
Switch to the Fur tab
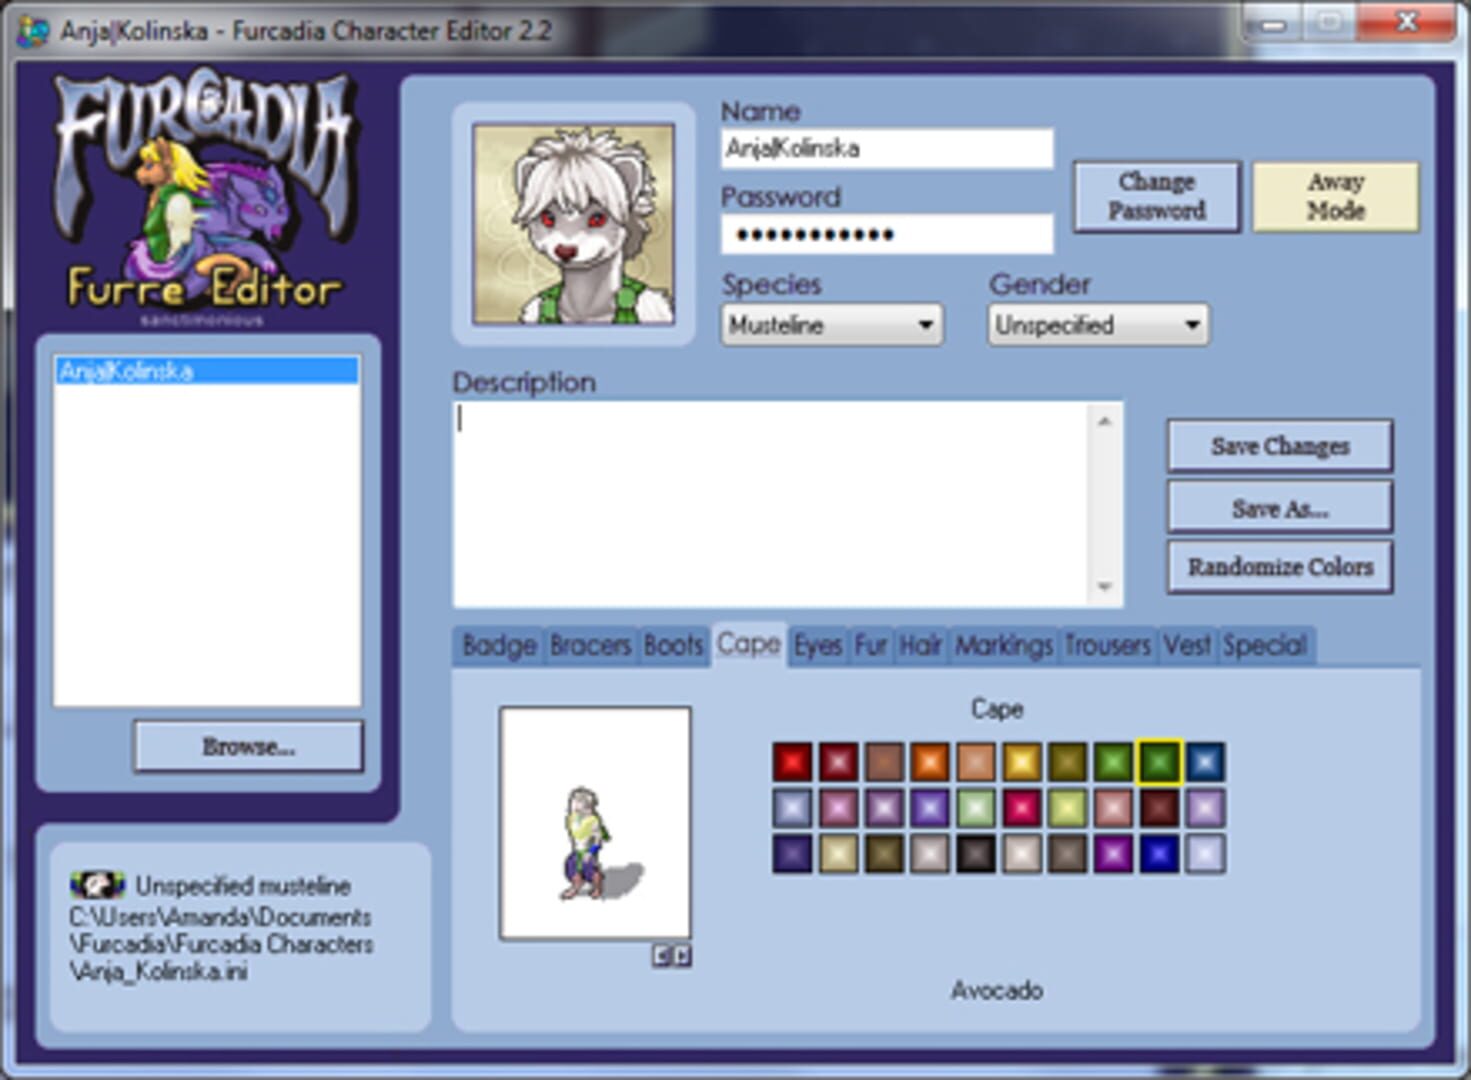click(x=871, y=645)
